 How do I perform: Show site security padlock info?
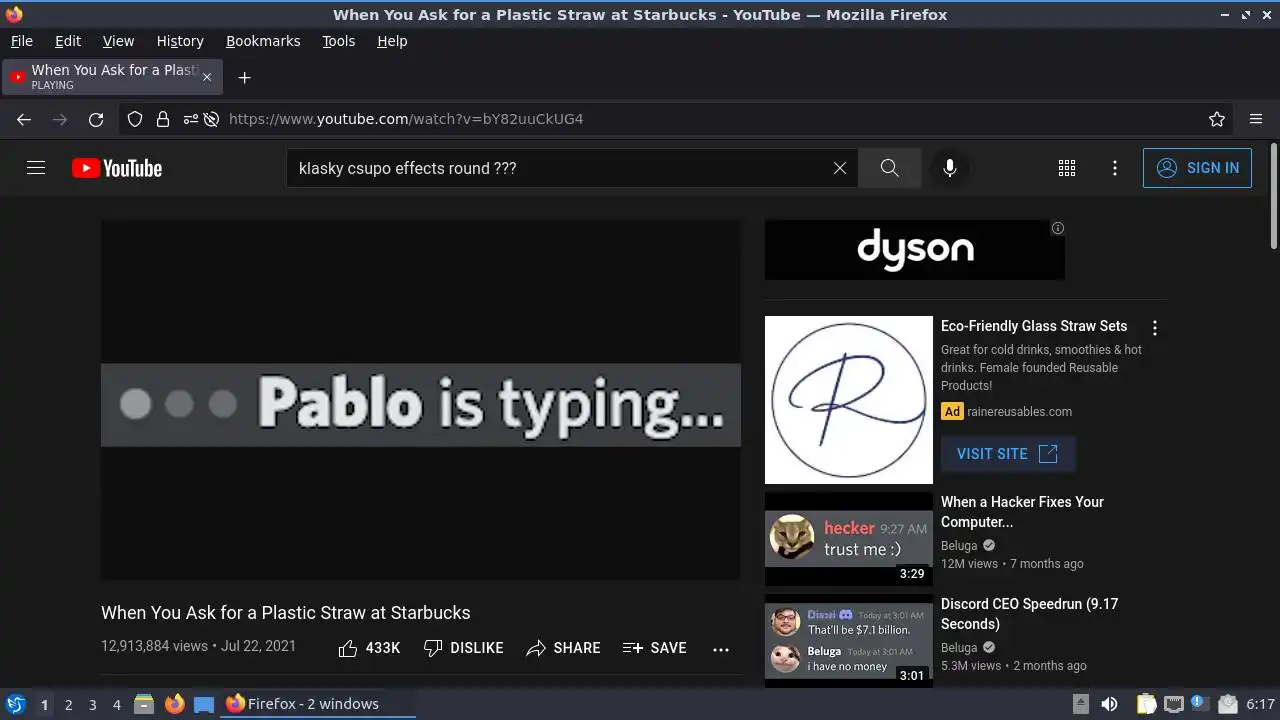click(162, 119)
